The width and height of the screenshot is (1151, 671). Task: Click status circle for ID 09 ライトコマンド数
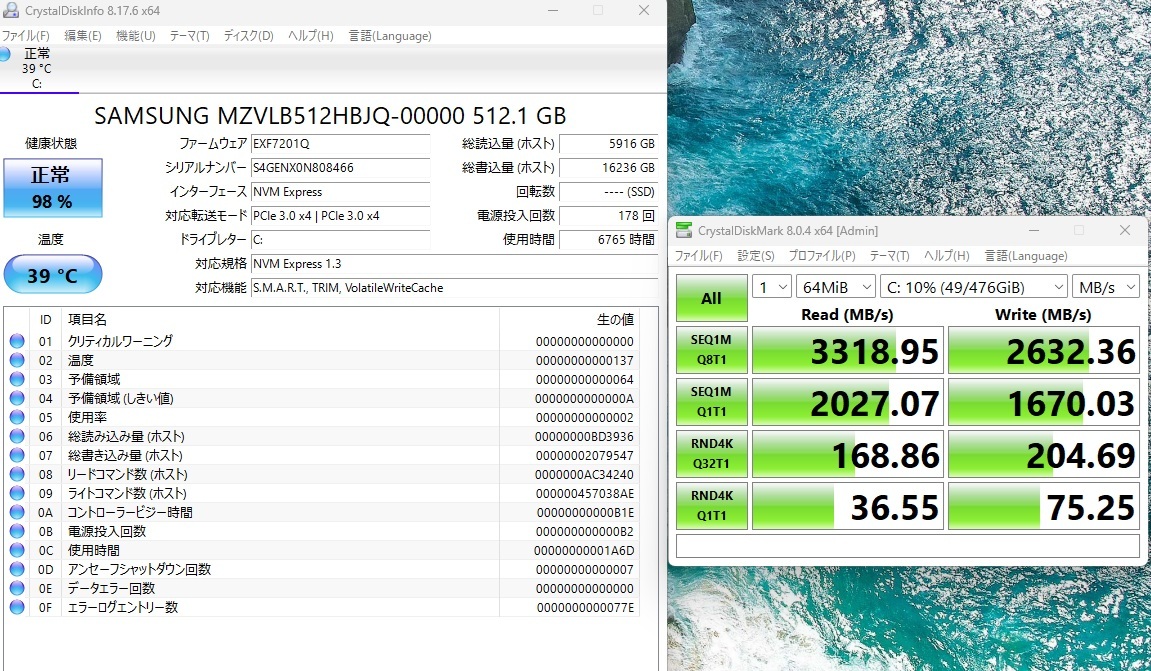(x=17, y=493)
